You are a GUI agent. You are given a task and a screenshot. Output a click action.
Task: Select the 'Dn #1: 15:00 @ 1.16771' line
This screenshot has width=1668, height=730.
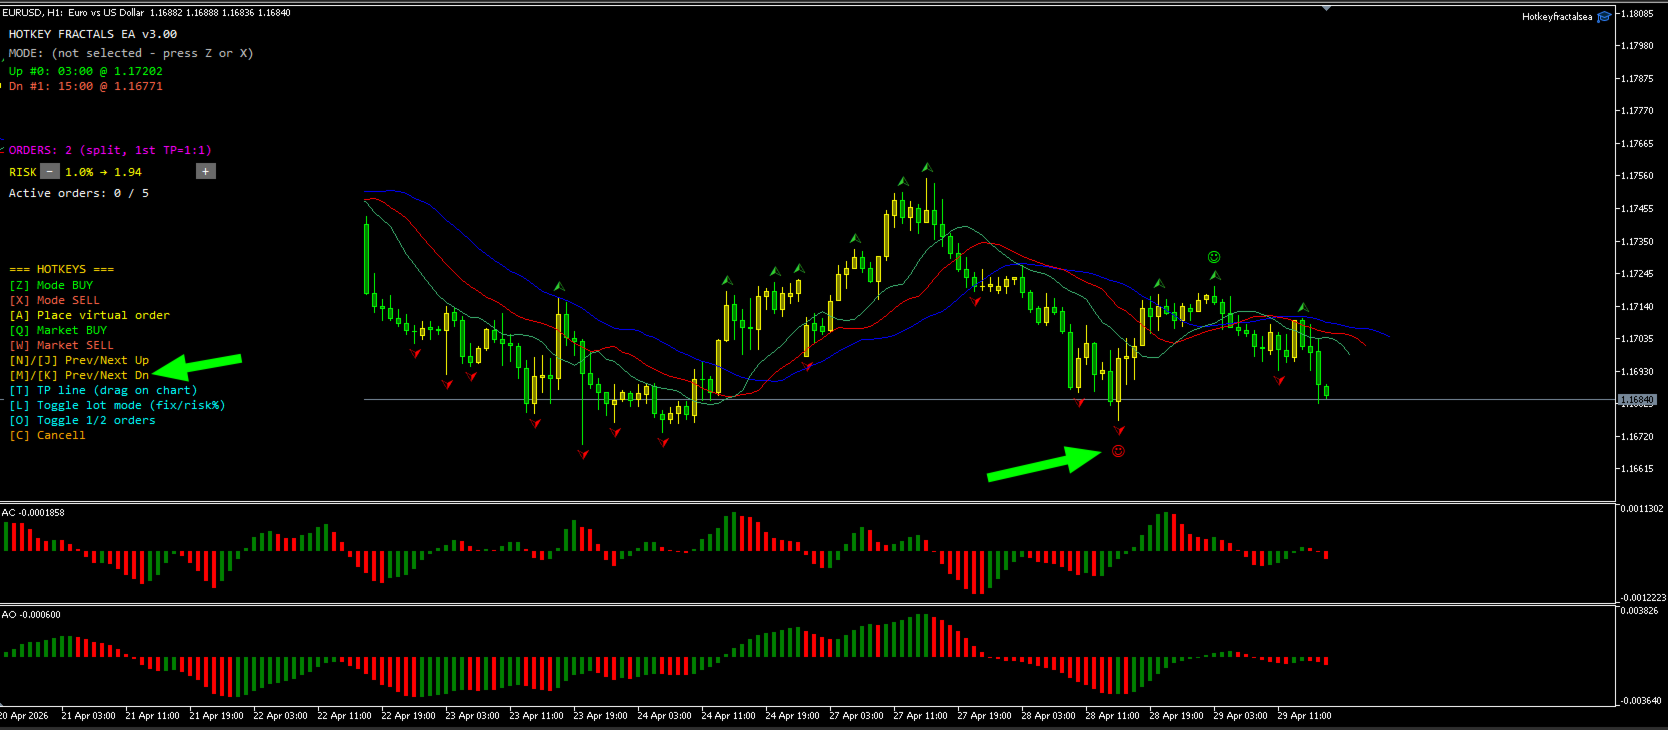[x=86, y=86]
